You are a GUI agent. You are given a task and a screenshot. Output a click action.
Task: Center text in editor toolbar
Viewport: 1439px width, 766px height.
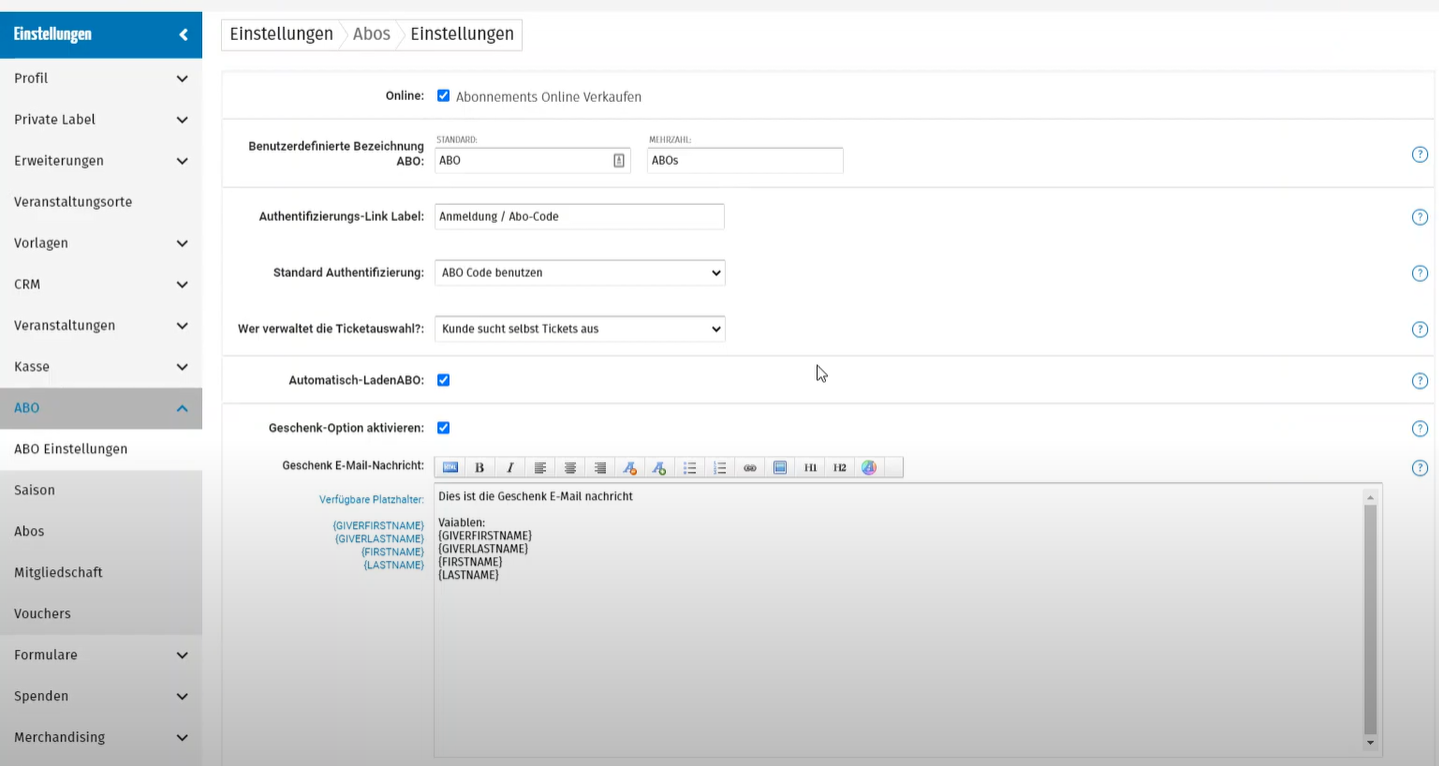coord(570,468)
